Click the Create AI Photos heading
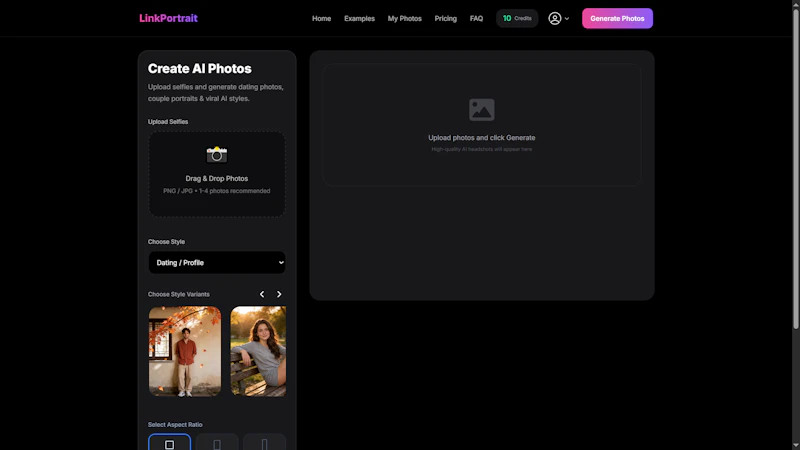This screenshot has height=450, width=800. pos(199,68)
